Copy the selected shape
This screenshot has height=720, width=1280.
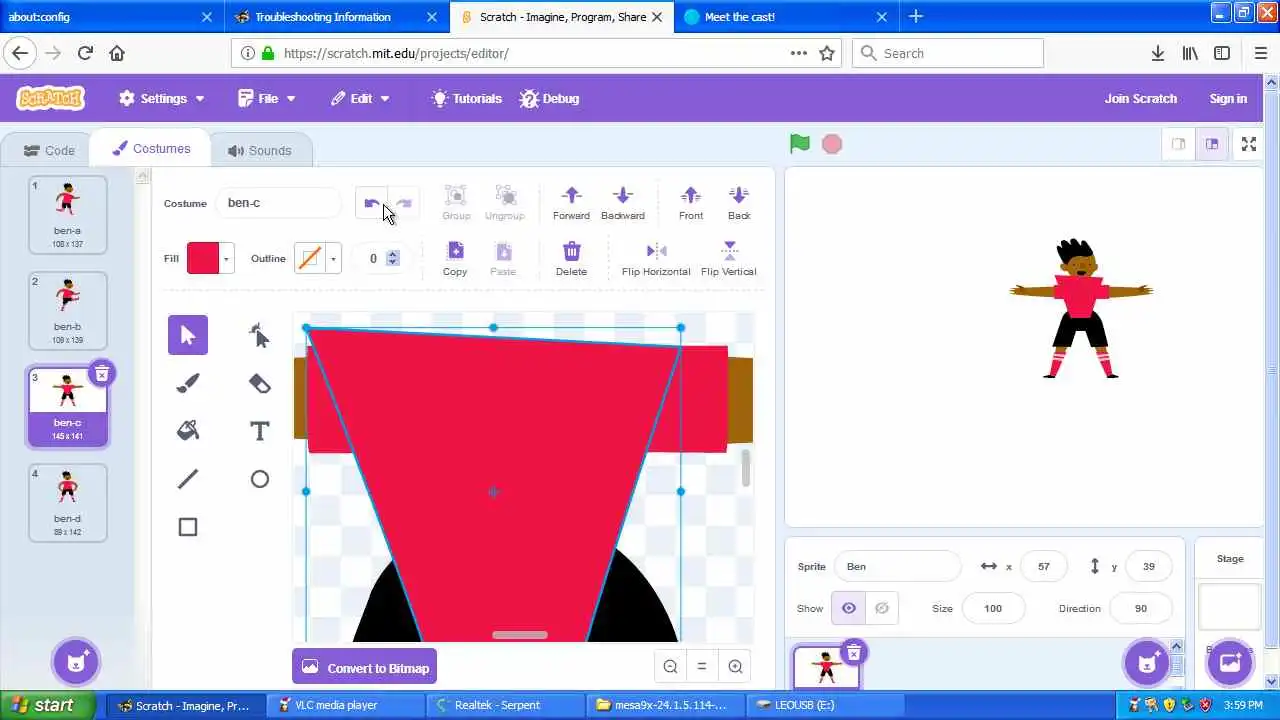pos(455,259)
